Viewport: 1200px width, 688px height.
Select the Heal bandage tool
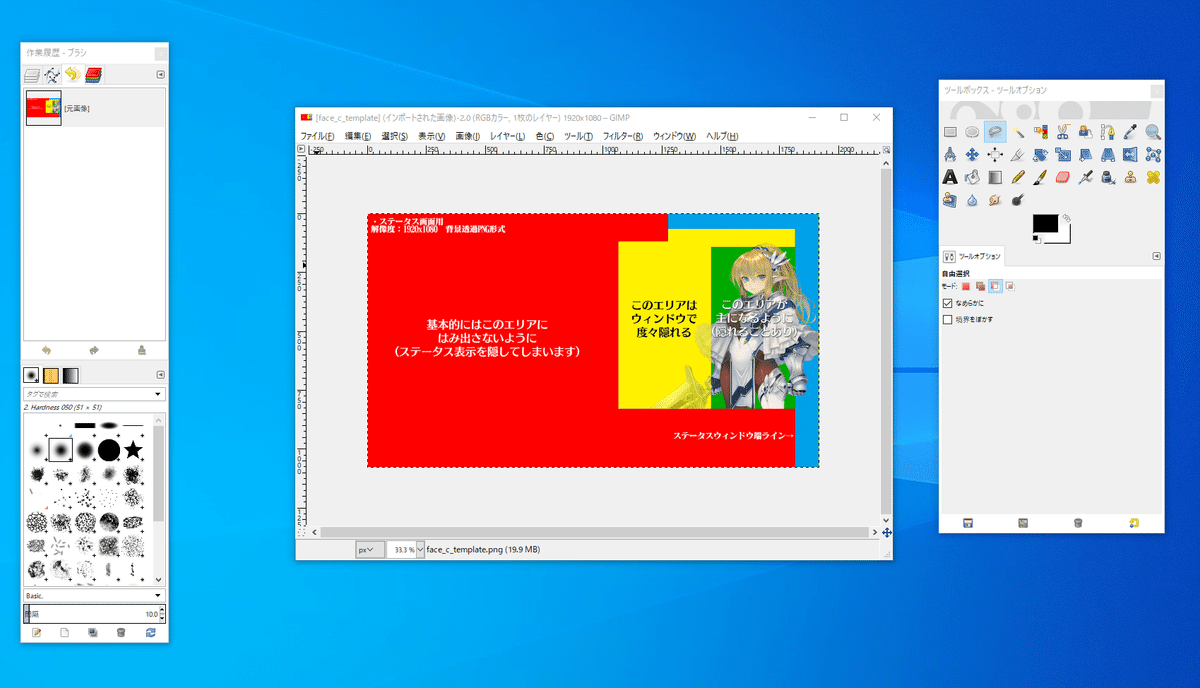click(1153, 177)
